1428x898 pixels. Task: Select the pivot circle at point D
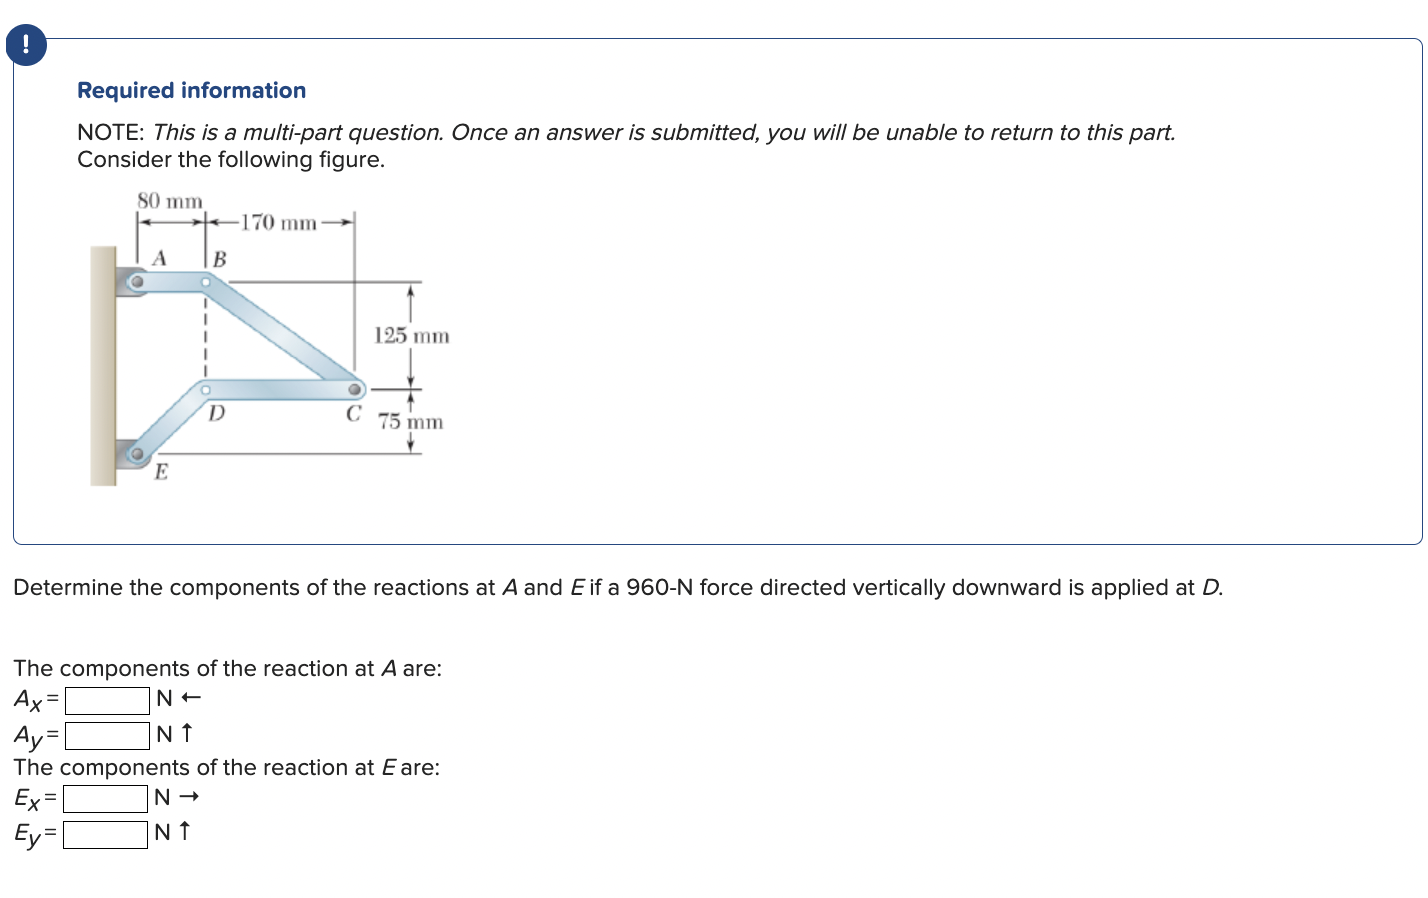pos(206,390)
